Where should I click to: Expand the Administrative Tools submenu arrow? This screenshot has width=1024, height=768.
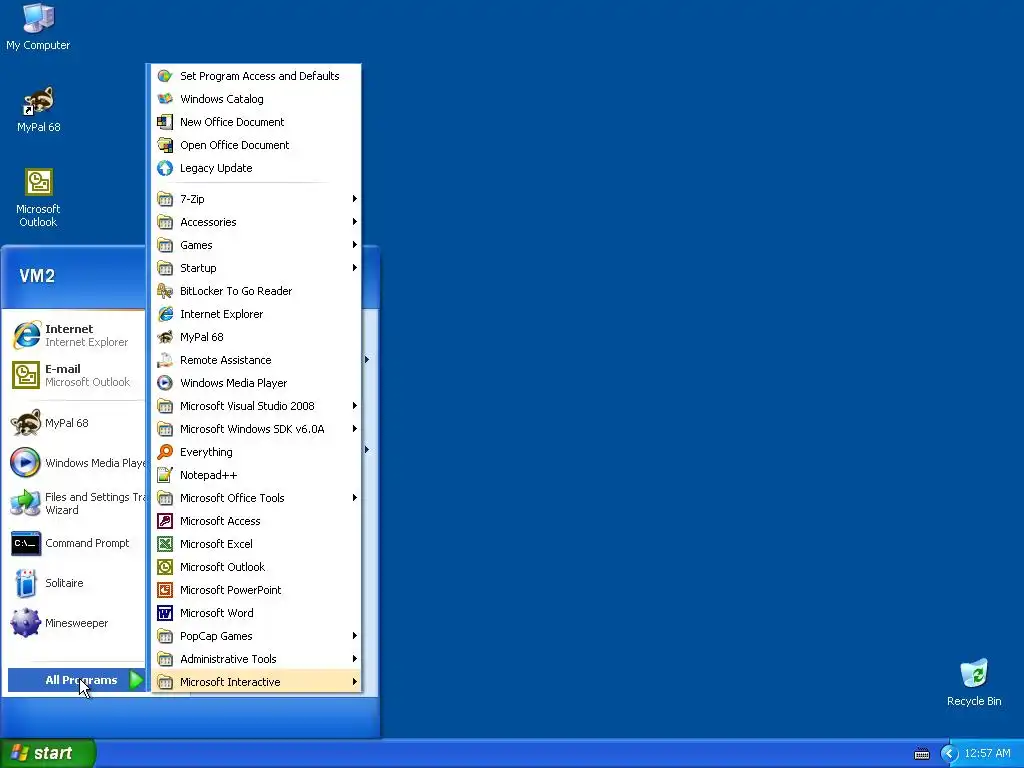click(x=355, y=659)
